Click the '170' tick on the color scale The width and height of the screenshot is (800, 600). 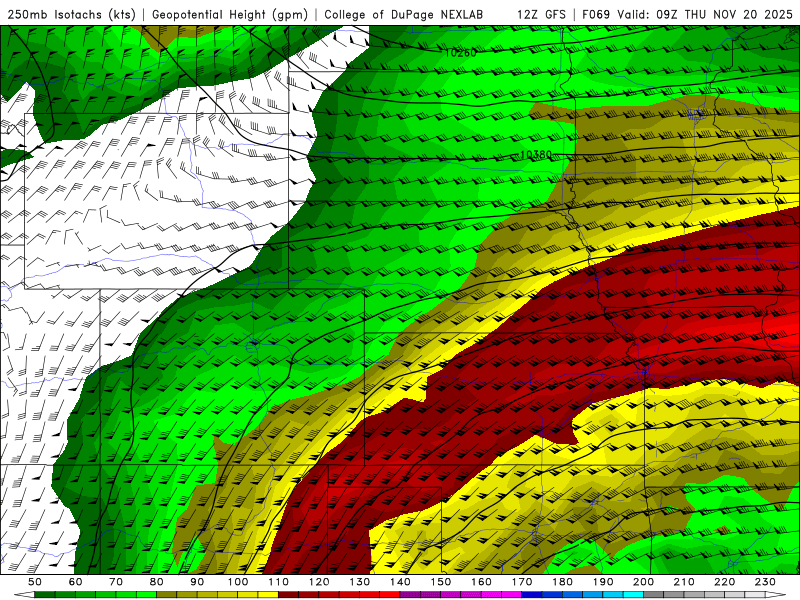[x=522, y=582]
